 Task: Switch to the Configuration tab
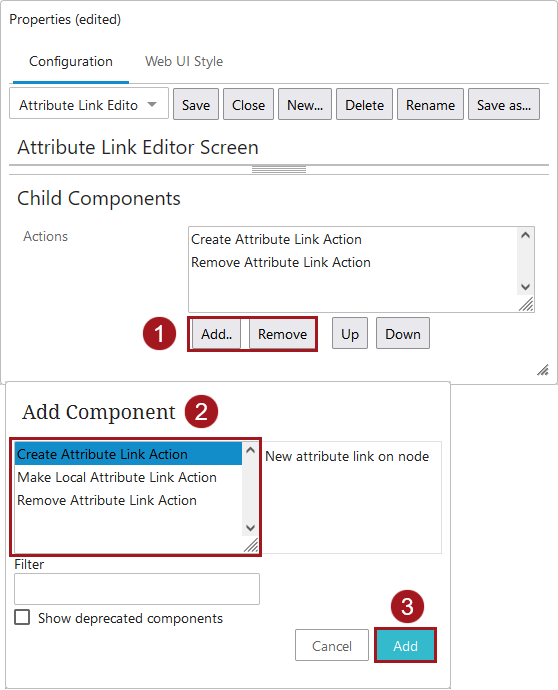pyautogui.click(x=71, y=62)
